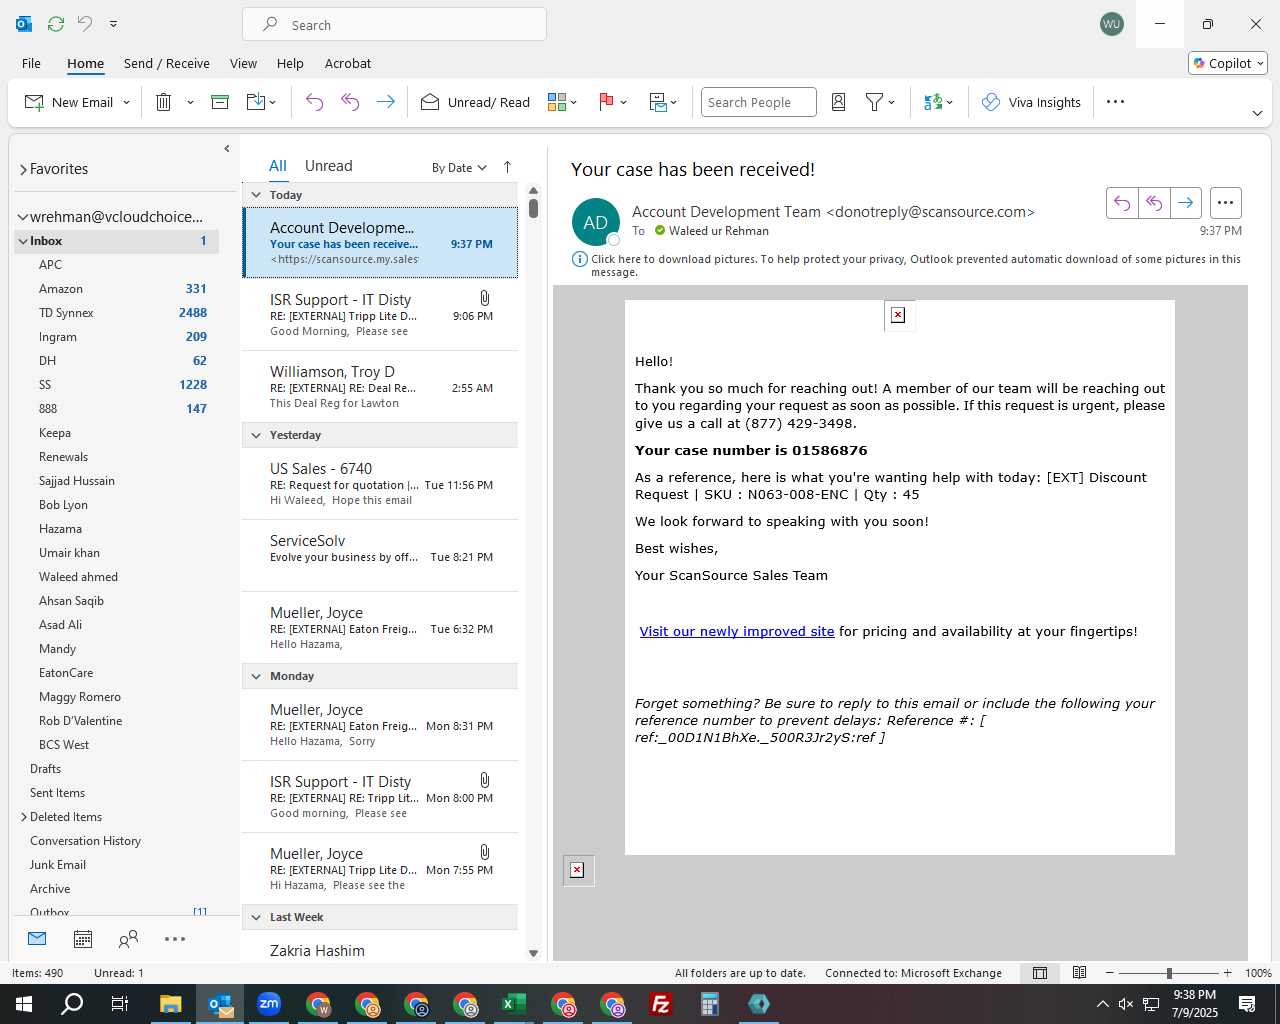Open the Copilot button

click(x=1228, y=63)
